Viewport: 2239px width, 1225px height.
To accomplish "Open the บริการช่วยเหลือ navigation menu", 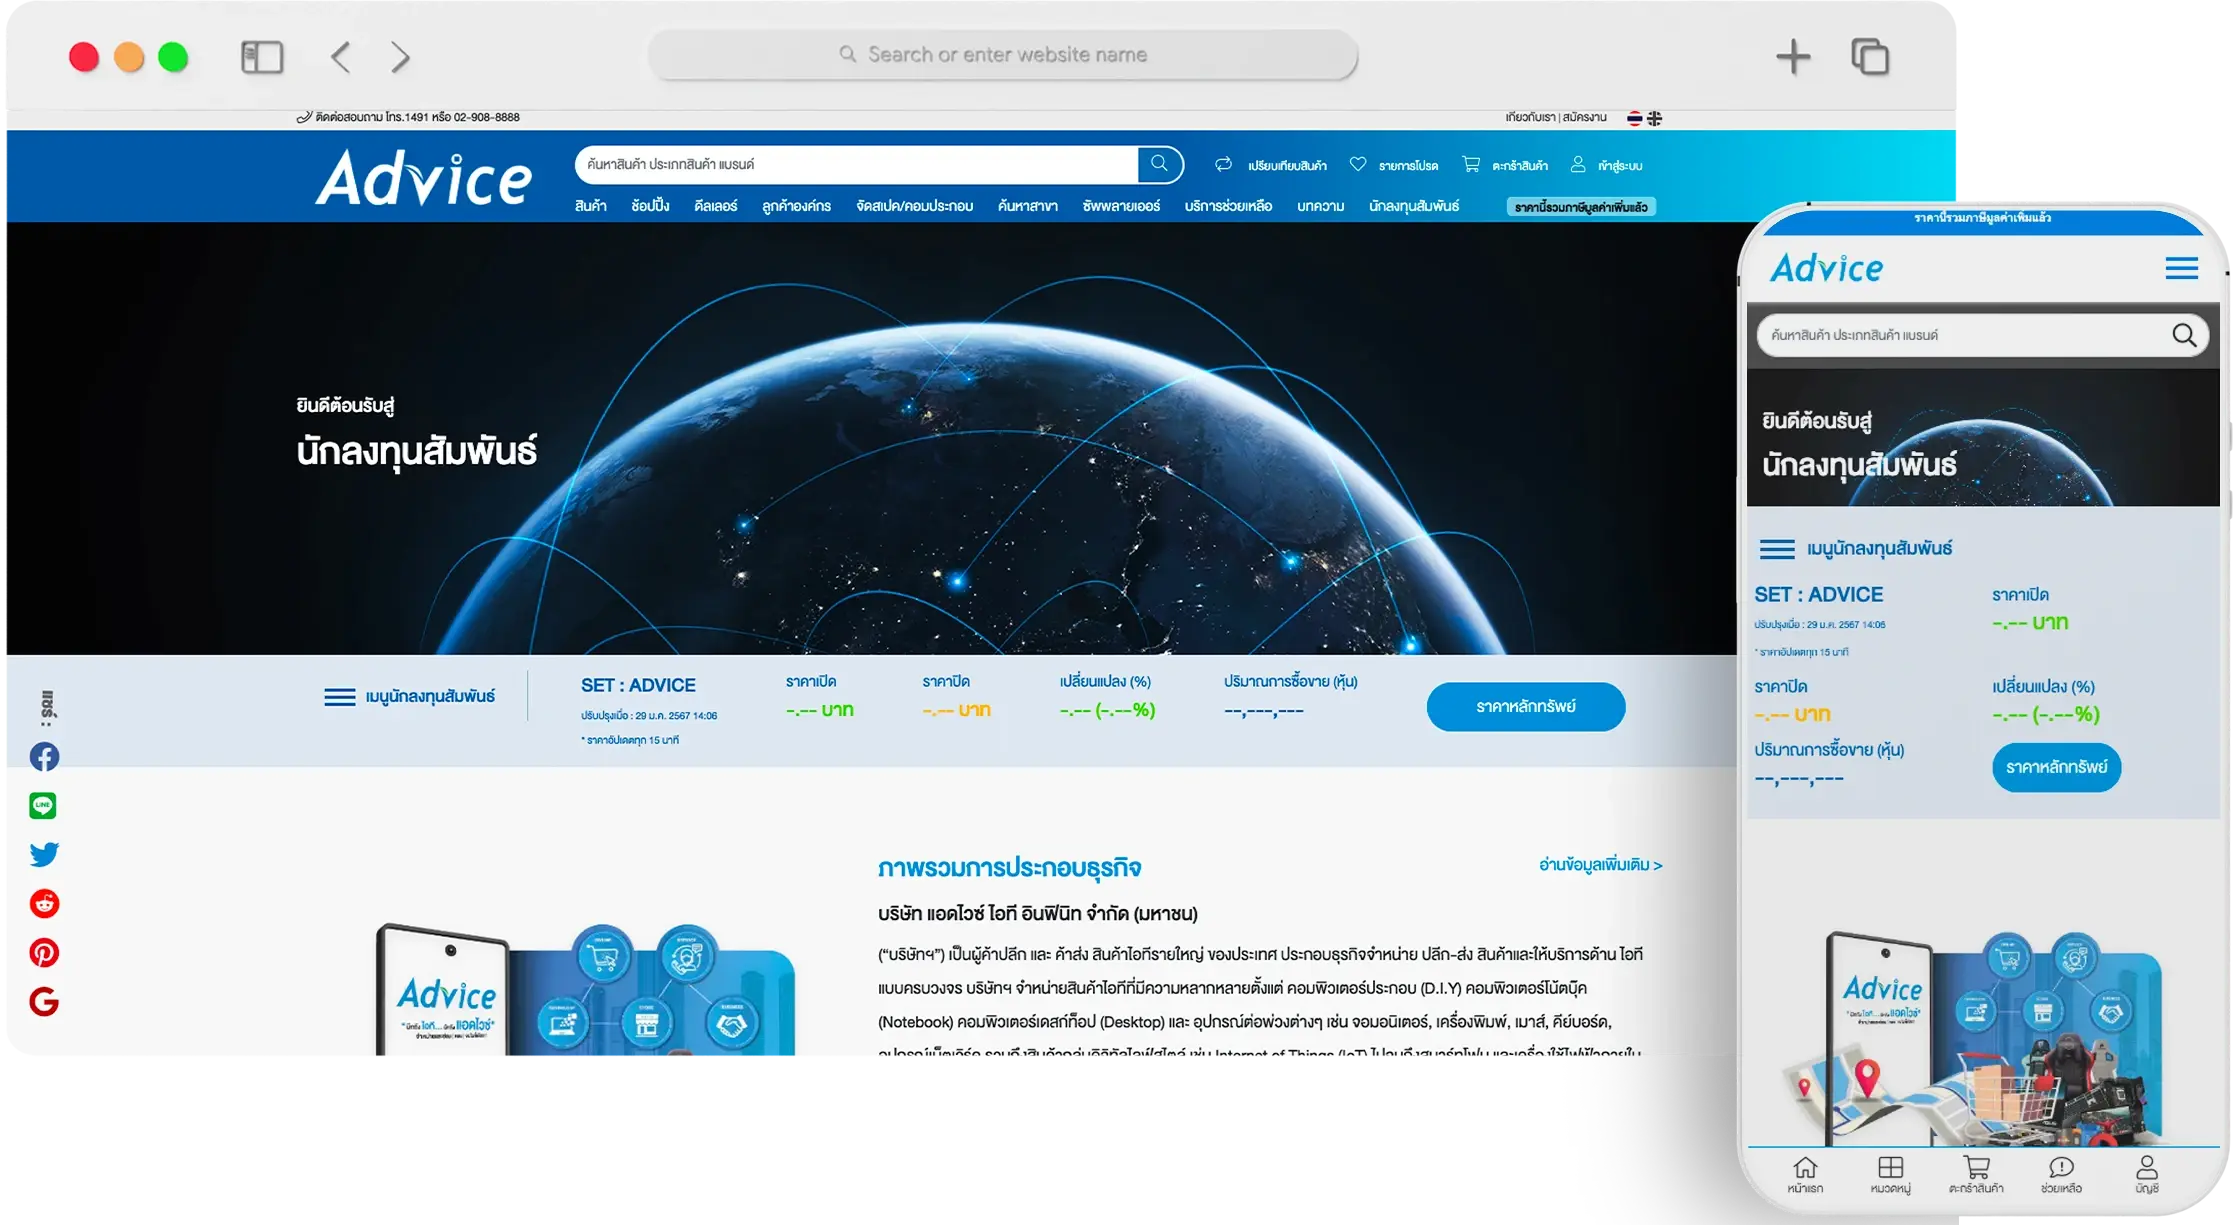I will (x=1228, y=206).
